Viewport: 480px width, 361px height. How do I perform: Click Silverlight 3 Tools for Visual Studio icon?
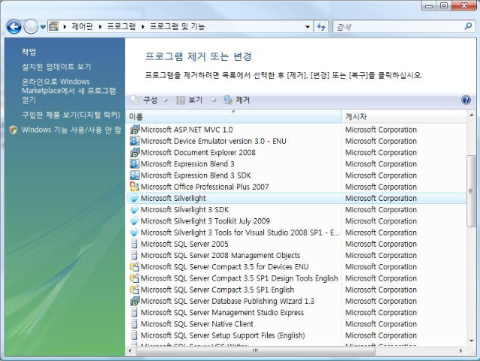134,232
